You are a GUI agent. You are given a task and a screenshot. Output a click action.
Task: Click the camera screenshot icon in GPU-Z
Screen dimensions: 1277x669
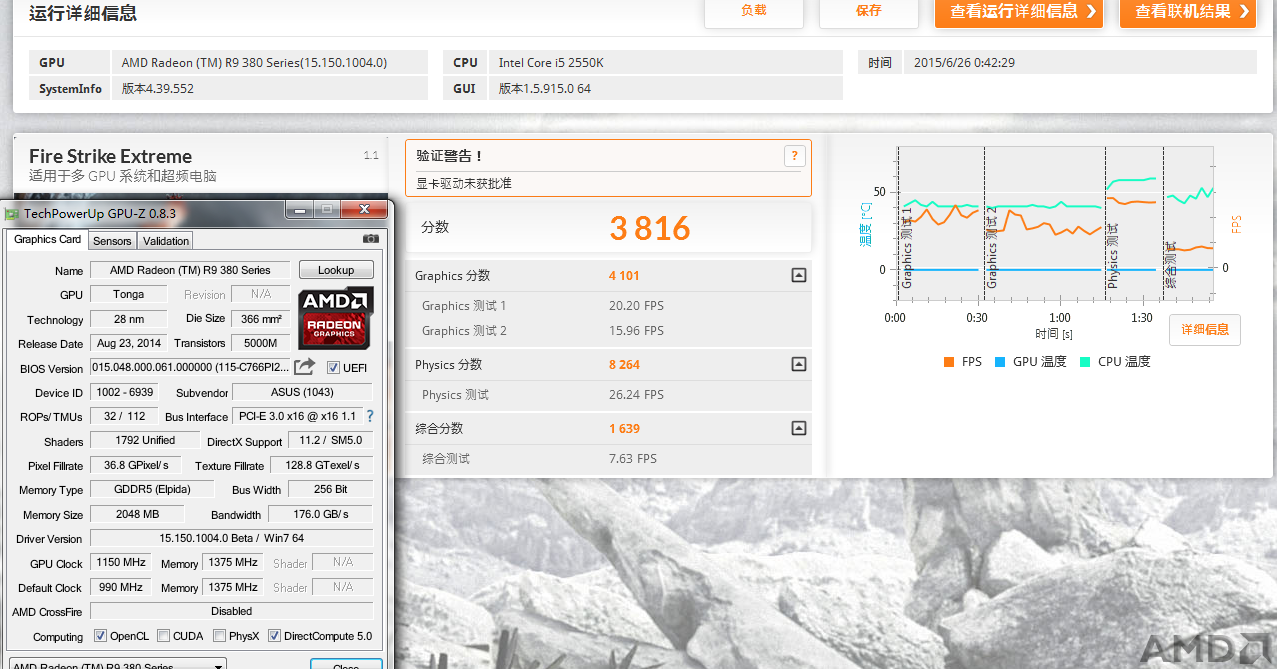371,239
